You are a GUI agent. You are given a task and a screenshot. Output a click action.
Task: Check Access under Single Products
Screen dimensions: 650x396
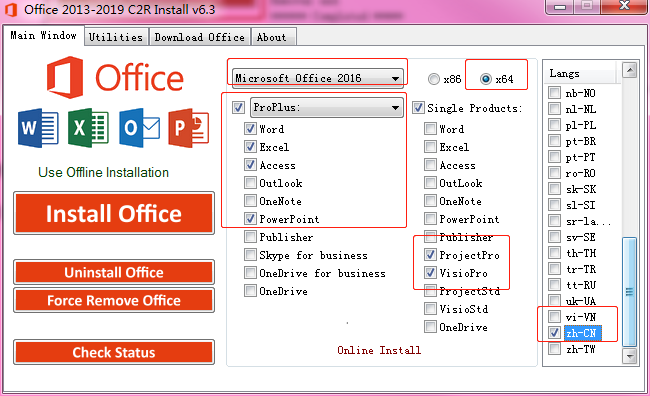click(430, 165)
